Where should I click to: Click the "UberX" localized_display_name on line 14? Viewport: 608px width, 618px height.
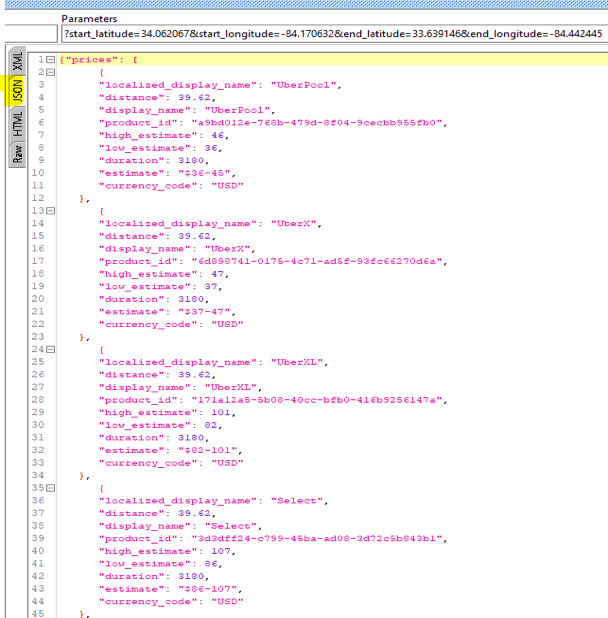293,224
